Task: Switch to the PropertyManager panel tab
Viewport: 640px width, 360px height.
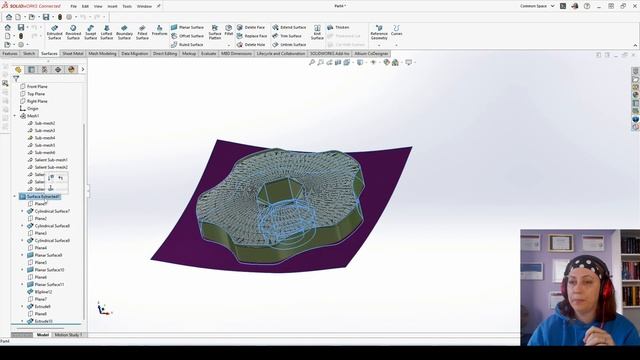Action: coord(31,69)
